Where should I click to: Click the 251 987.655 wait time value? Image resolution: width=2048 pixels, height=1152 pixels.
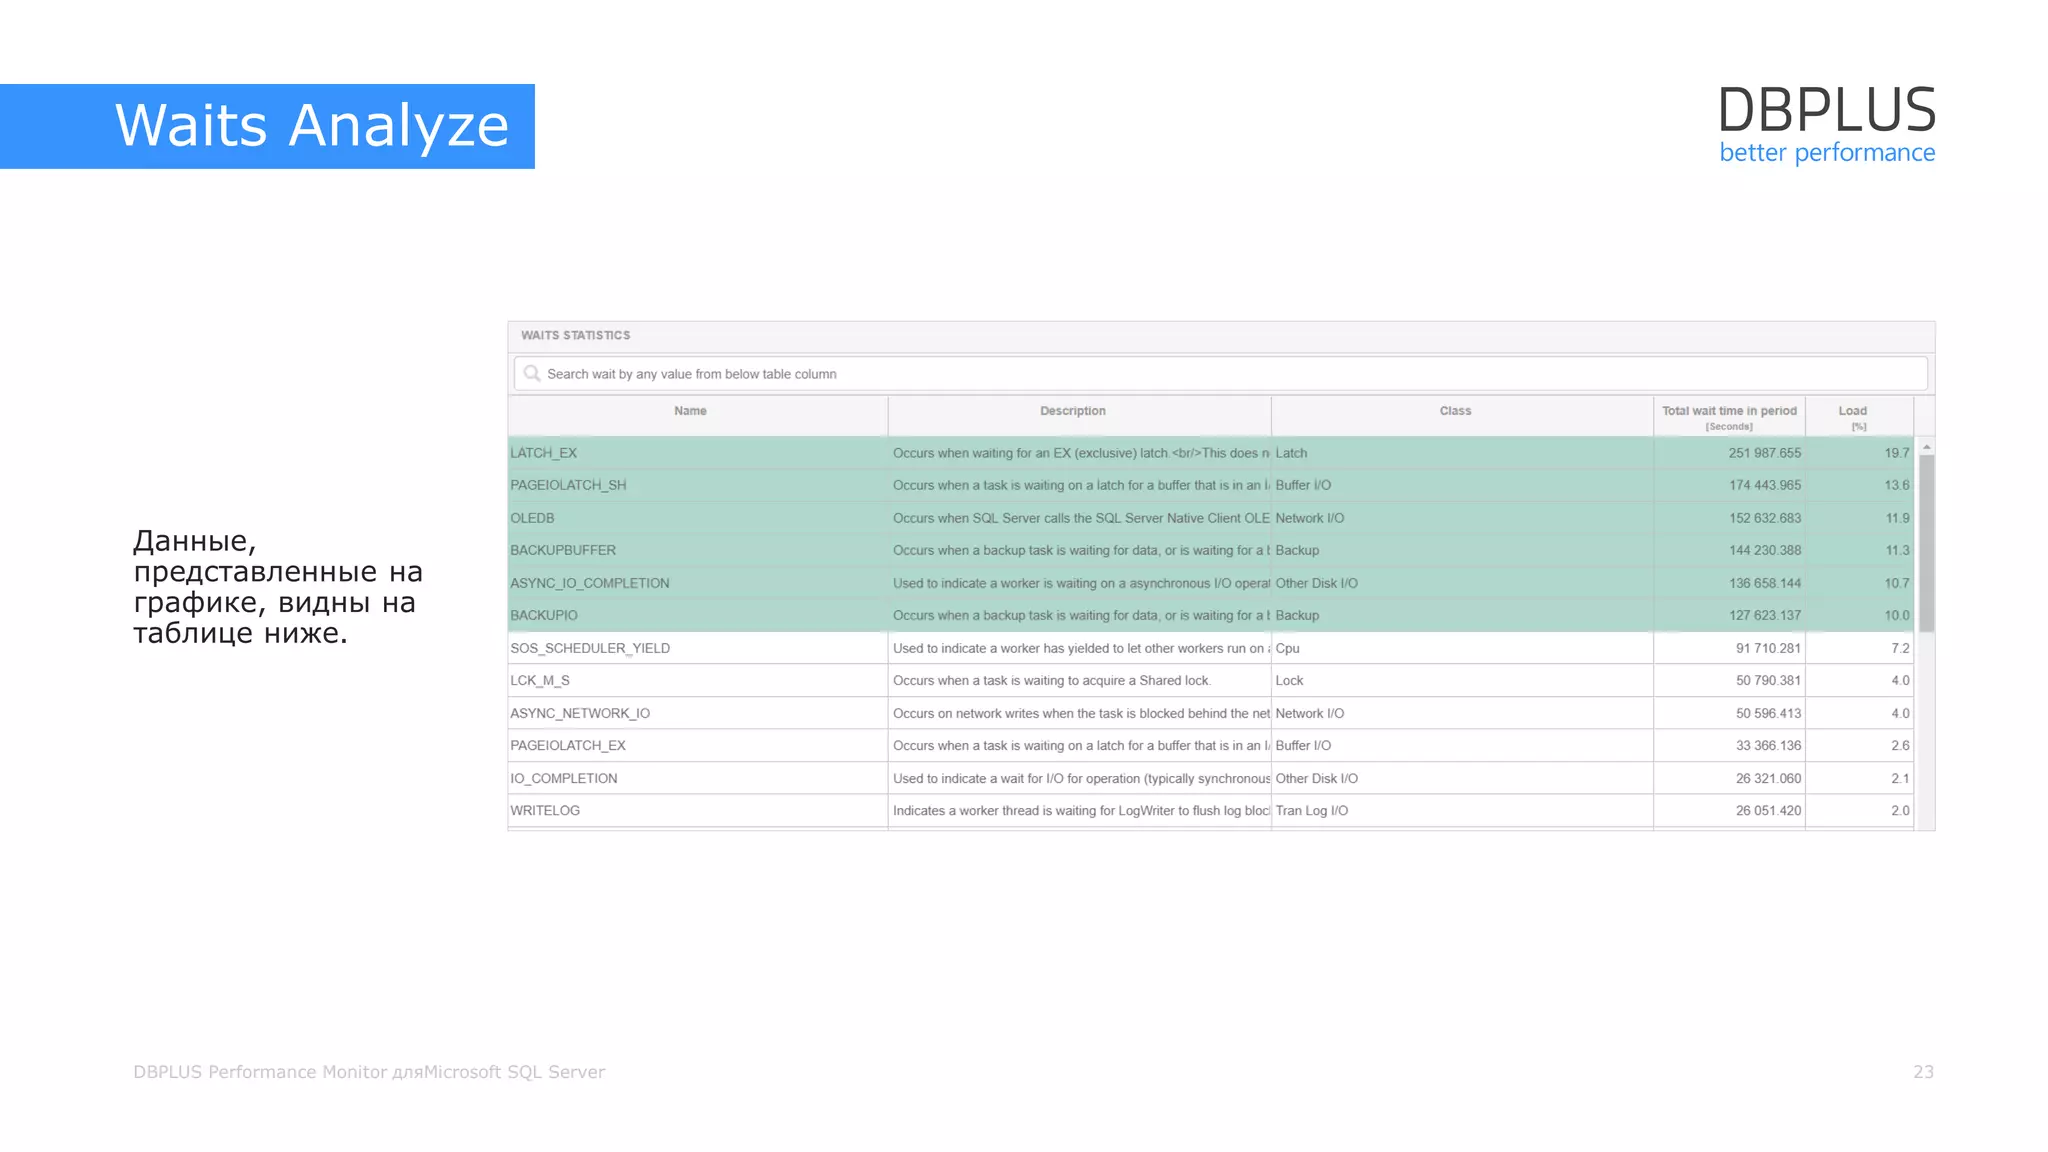tap(1764, 453)
